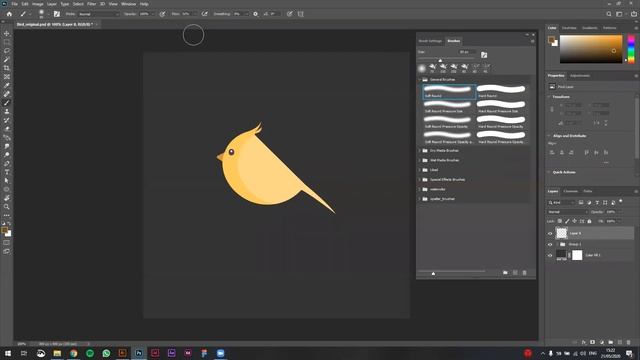Select the Rectangular Marquee tool
This screenshot has width=640, height=360.
point(7,42)
